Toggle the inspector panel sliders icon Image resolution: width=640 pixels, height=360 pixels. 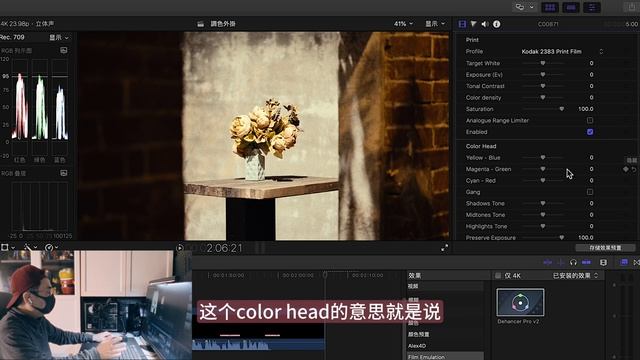pos(592,7)
